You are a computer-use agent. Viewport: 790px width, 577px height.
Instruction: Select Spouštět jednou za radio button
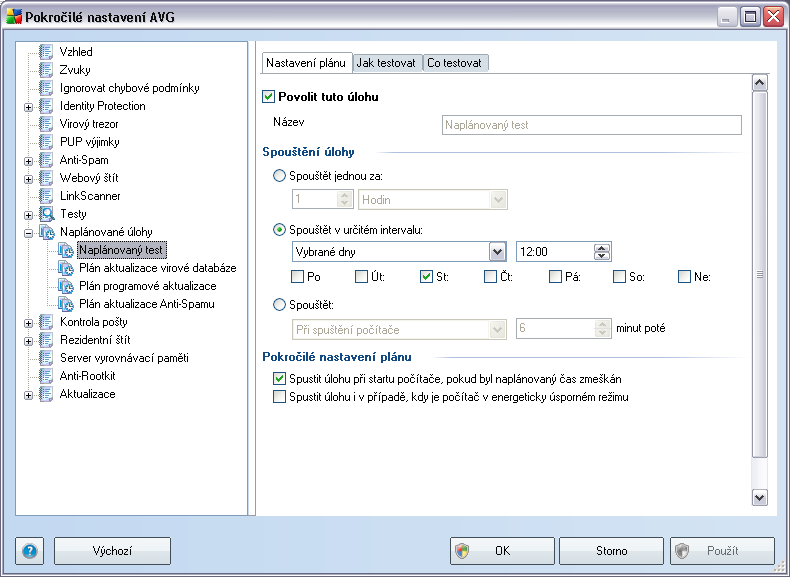279,176
